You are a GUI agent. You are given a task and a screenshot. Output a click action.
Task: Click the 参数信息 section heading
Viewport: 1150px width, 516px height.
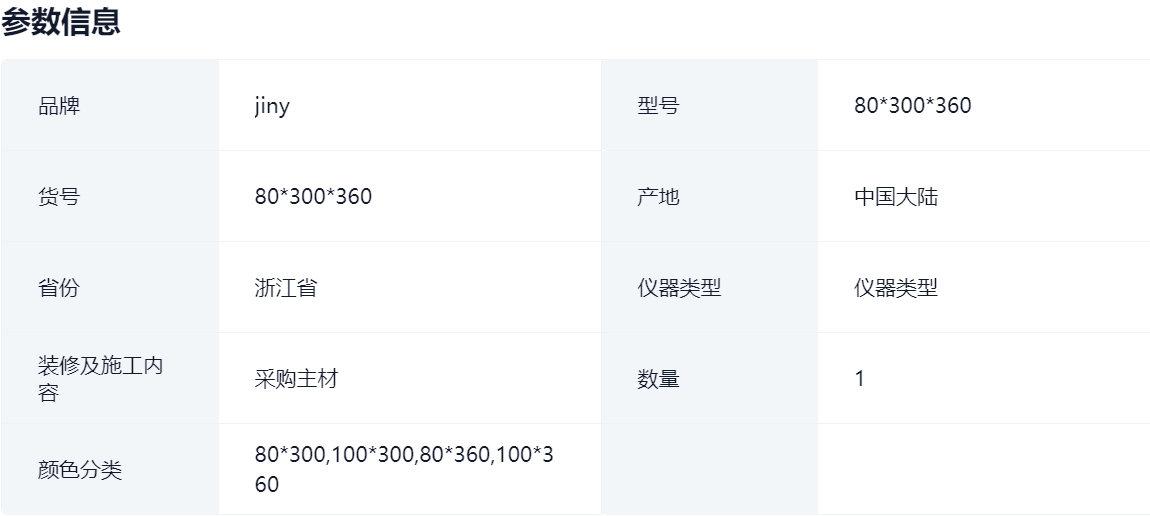pyautogui.click(x=60, y=23)
